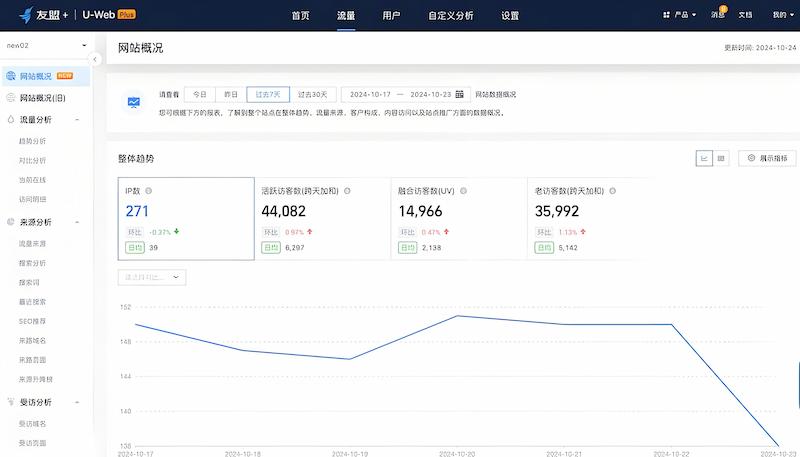The image size is (800, 457).
Task: Open the new02 site selector dropdown
Action: (46, 45)
